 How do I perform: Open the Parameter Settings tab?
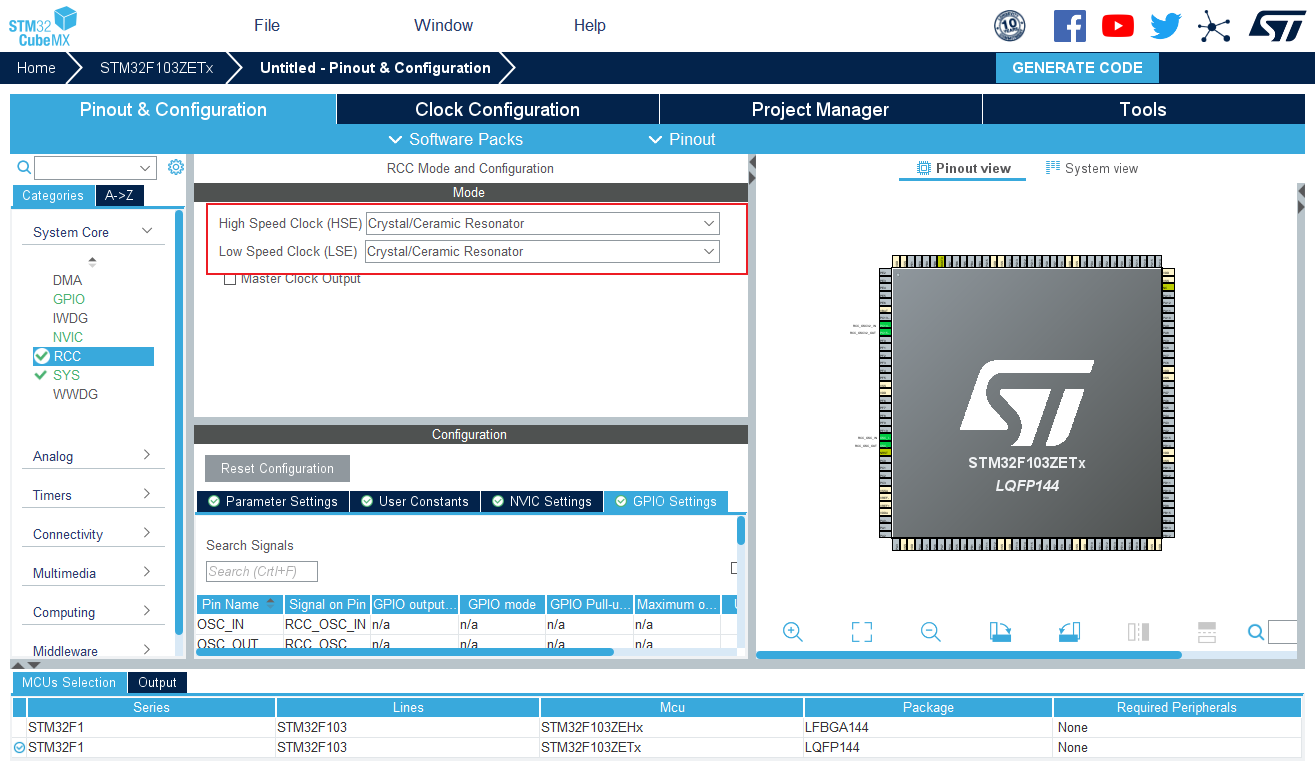272,501
